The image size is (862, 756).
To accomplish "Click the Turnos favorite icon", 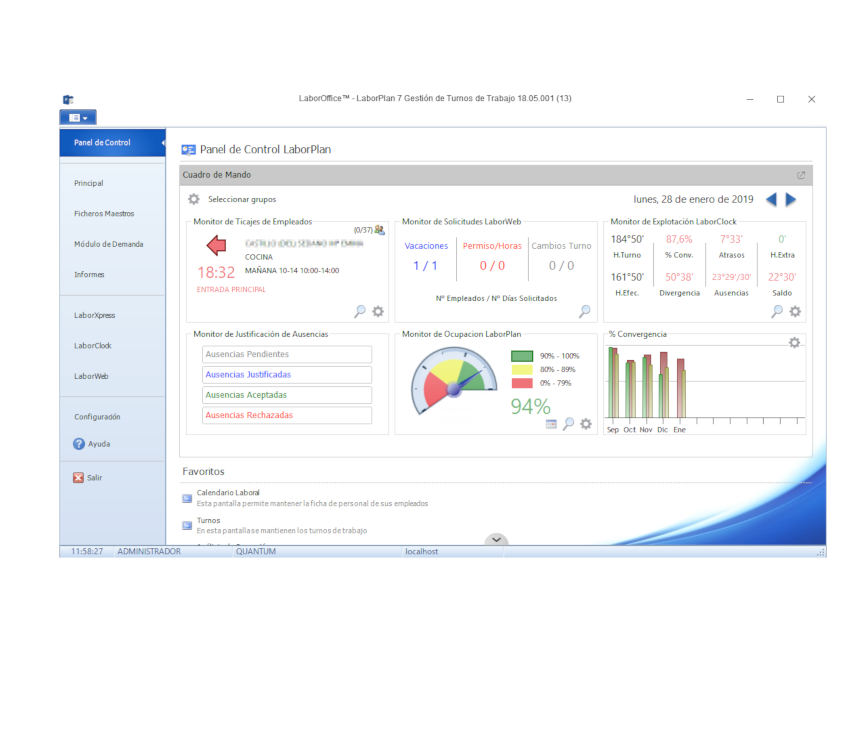I will 187,526.
